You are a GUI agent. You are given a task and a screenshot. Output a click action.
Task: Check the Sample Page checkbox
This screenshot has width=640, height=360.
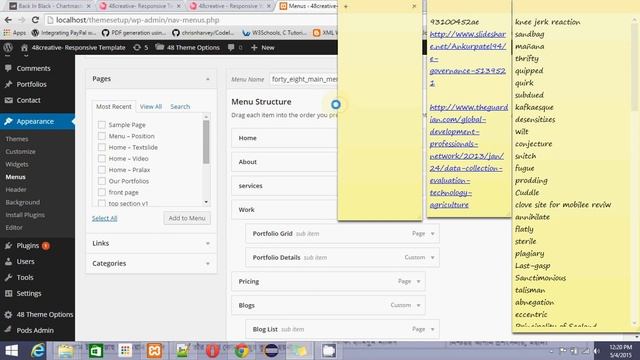click(x=102, y=124)
